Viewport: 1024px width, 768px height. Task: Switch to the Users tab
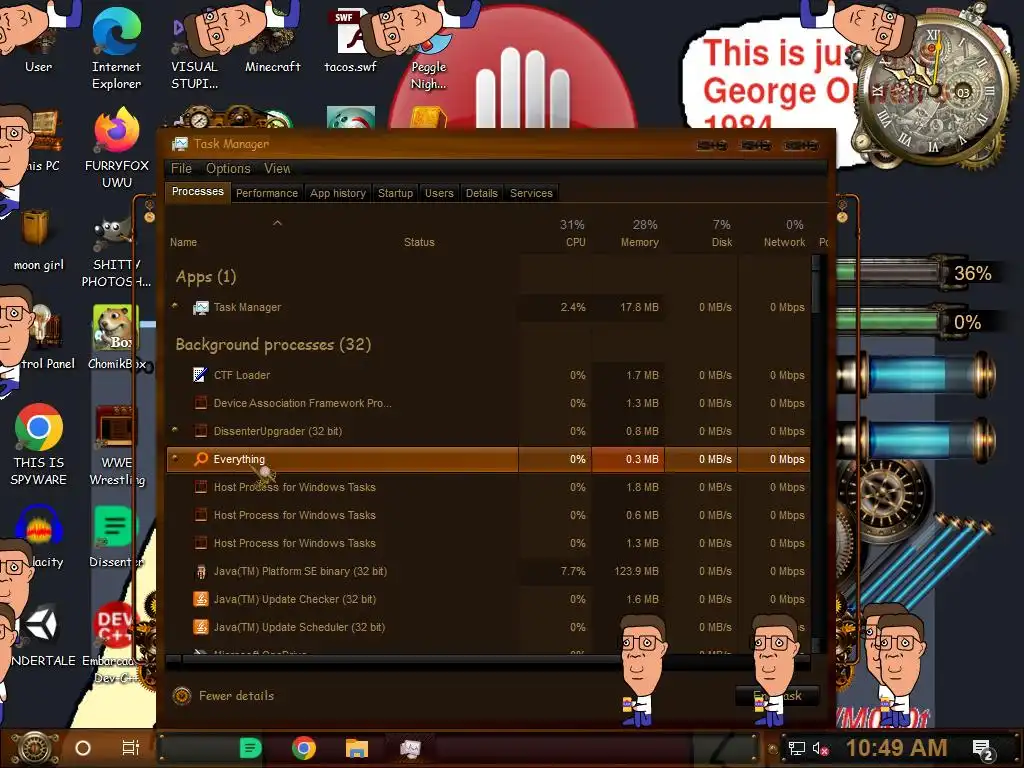click(x=439, y=193)
